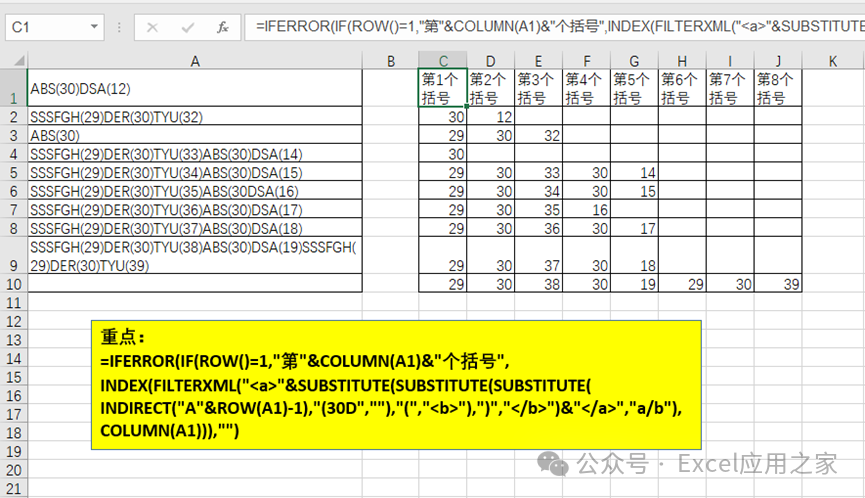Select row 5 header
This screenshot has height=498, width=865.
(x=14, y=173)
